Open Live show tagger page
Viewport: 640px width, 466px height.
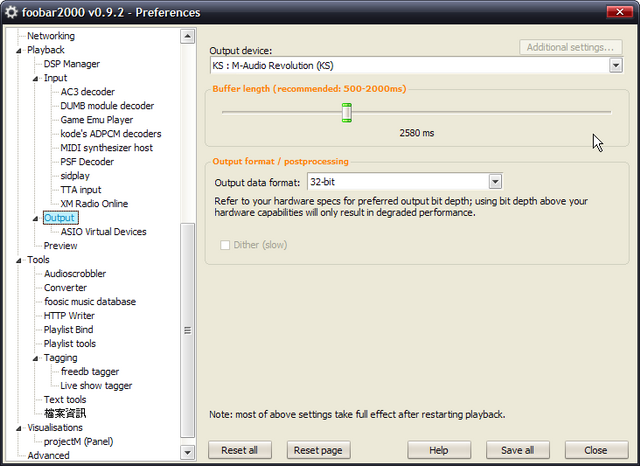tap(96, 386)
